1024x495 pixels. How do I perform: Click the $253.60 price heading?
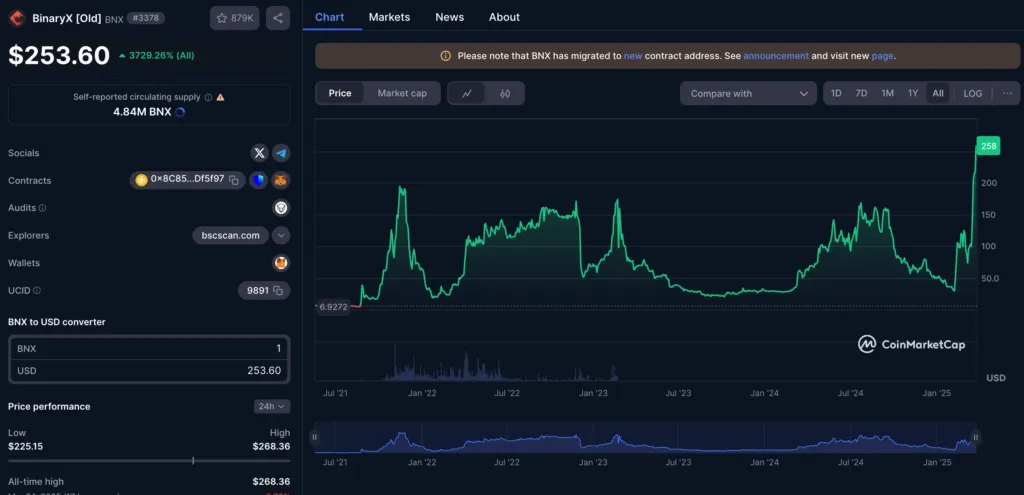click(x=59, y=56)
